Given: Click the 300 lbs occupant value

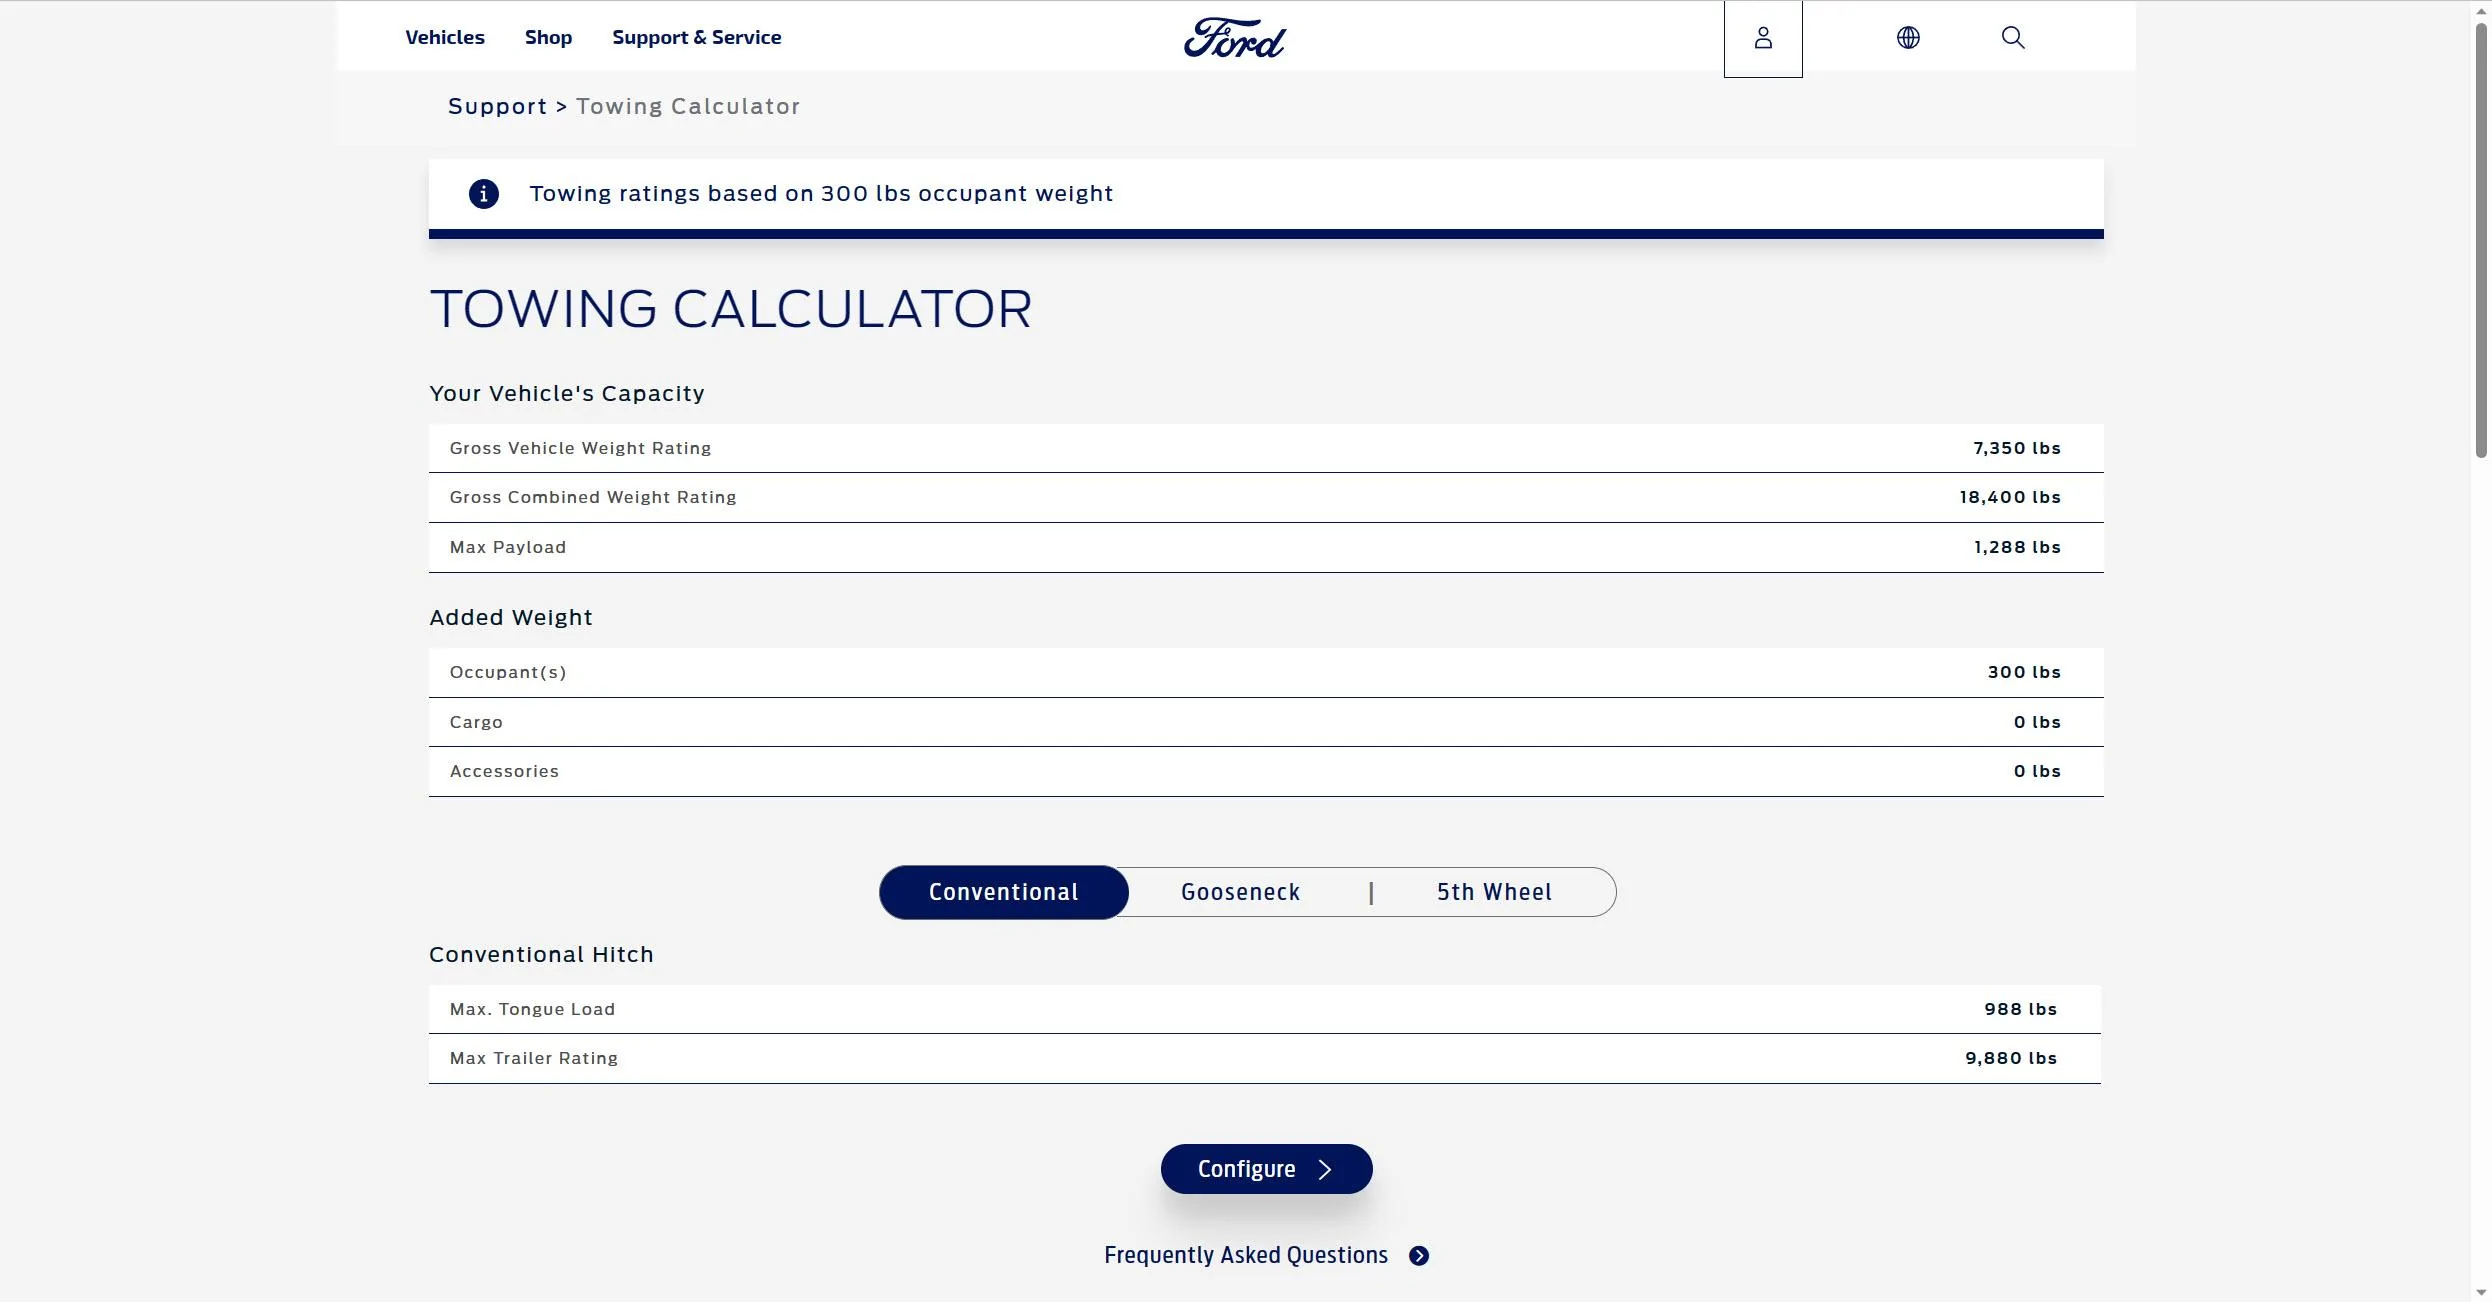Looking at the screenshot, I should point(2024,672).
